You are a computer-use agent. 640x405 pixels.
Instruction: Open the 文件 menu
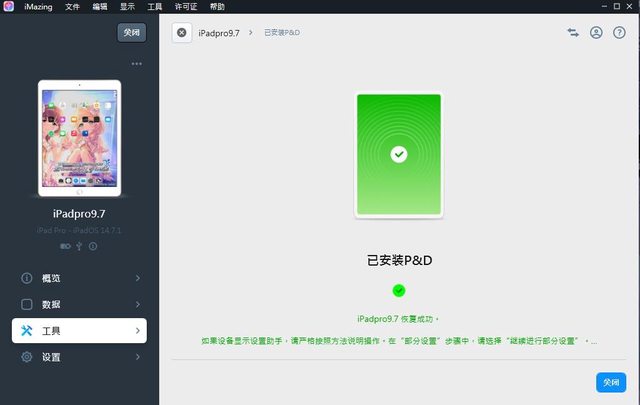(72, 7)
